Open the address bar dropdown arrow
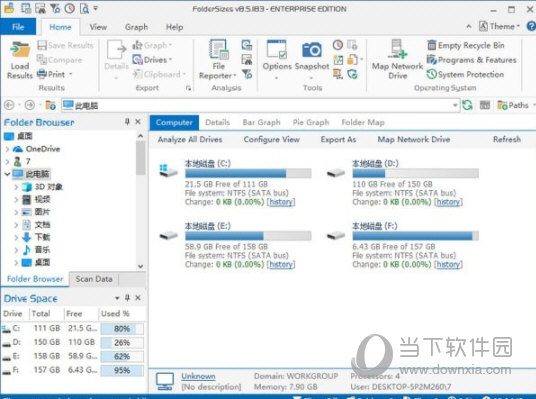 (x=455, y=105)
